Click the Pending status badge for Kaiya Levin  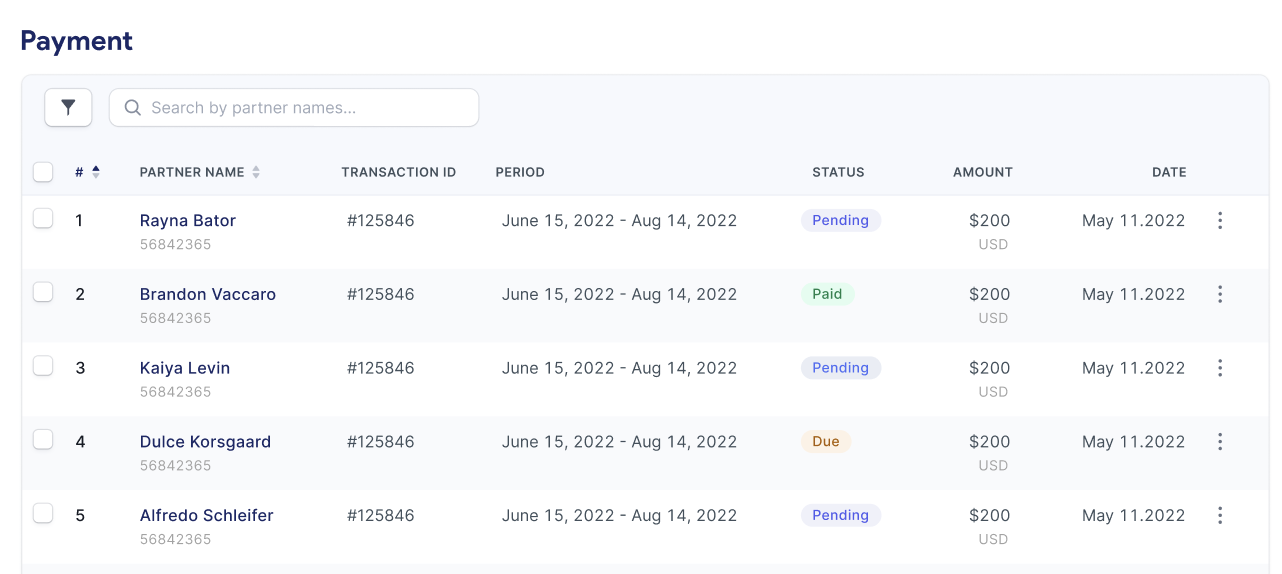pos(840,368)
